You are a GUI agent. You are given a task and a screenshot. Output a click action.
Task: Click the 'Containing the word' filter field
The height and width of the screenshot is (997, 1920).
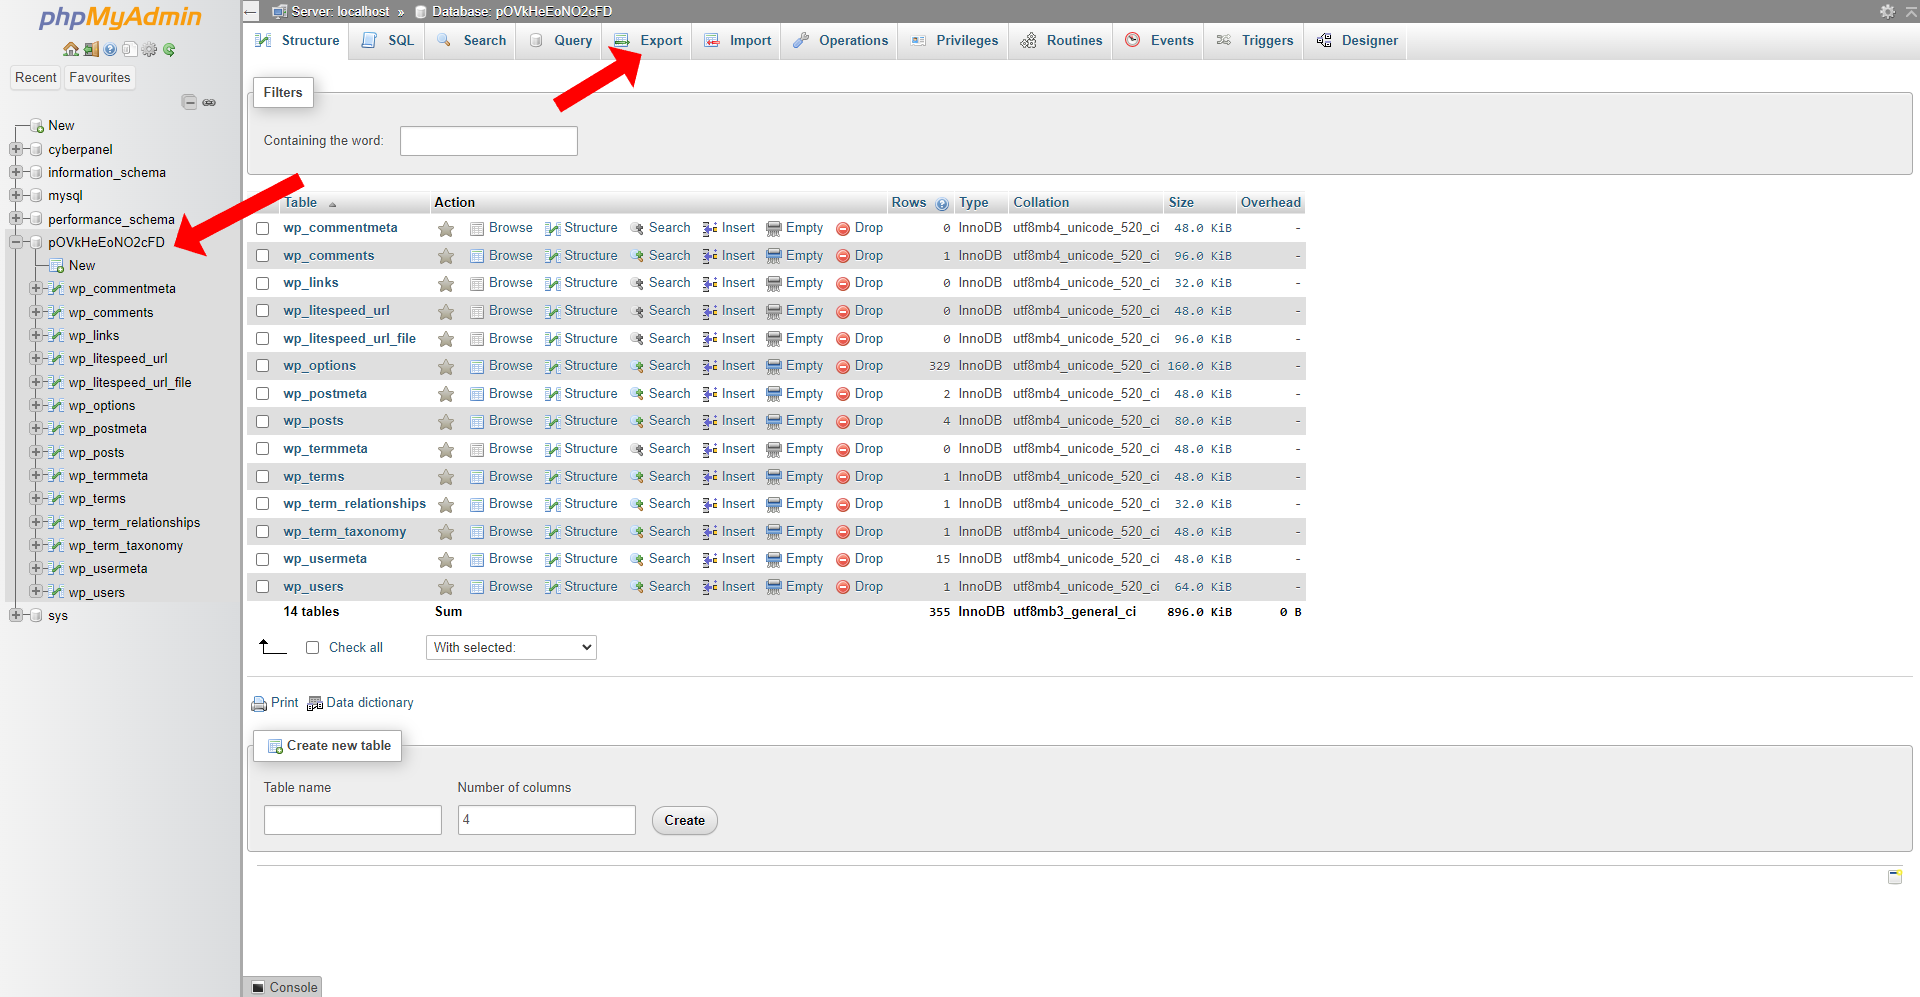[488, 141]
